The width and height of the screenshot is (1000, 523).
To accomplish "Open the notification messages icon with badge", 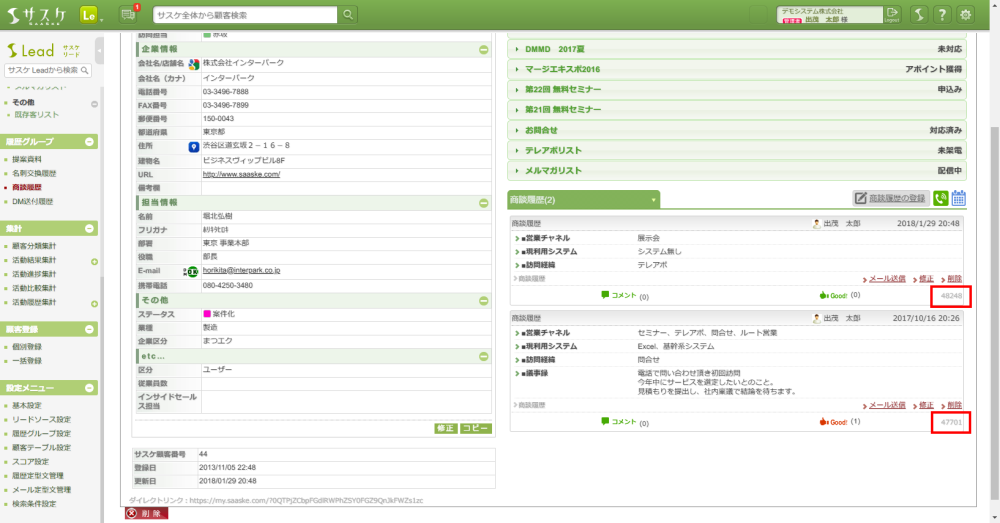I will (x=128, y=14).
